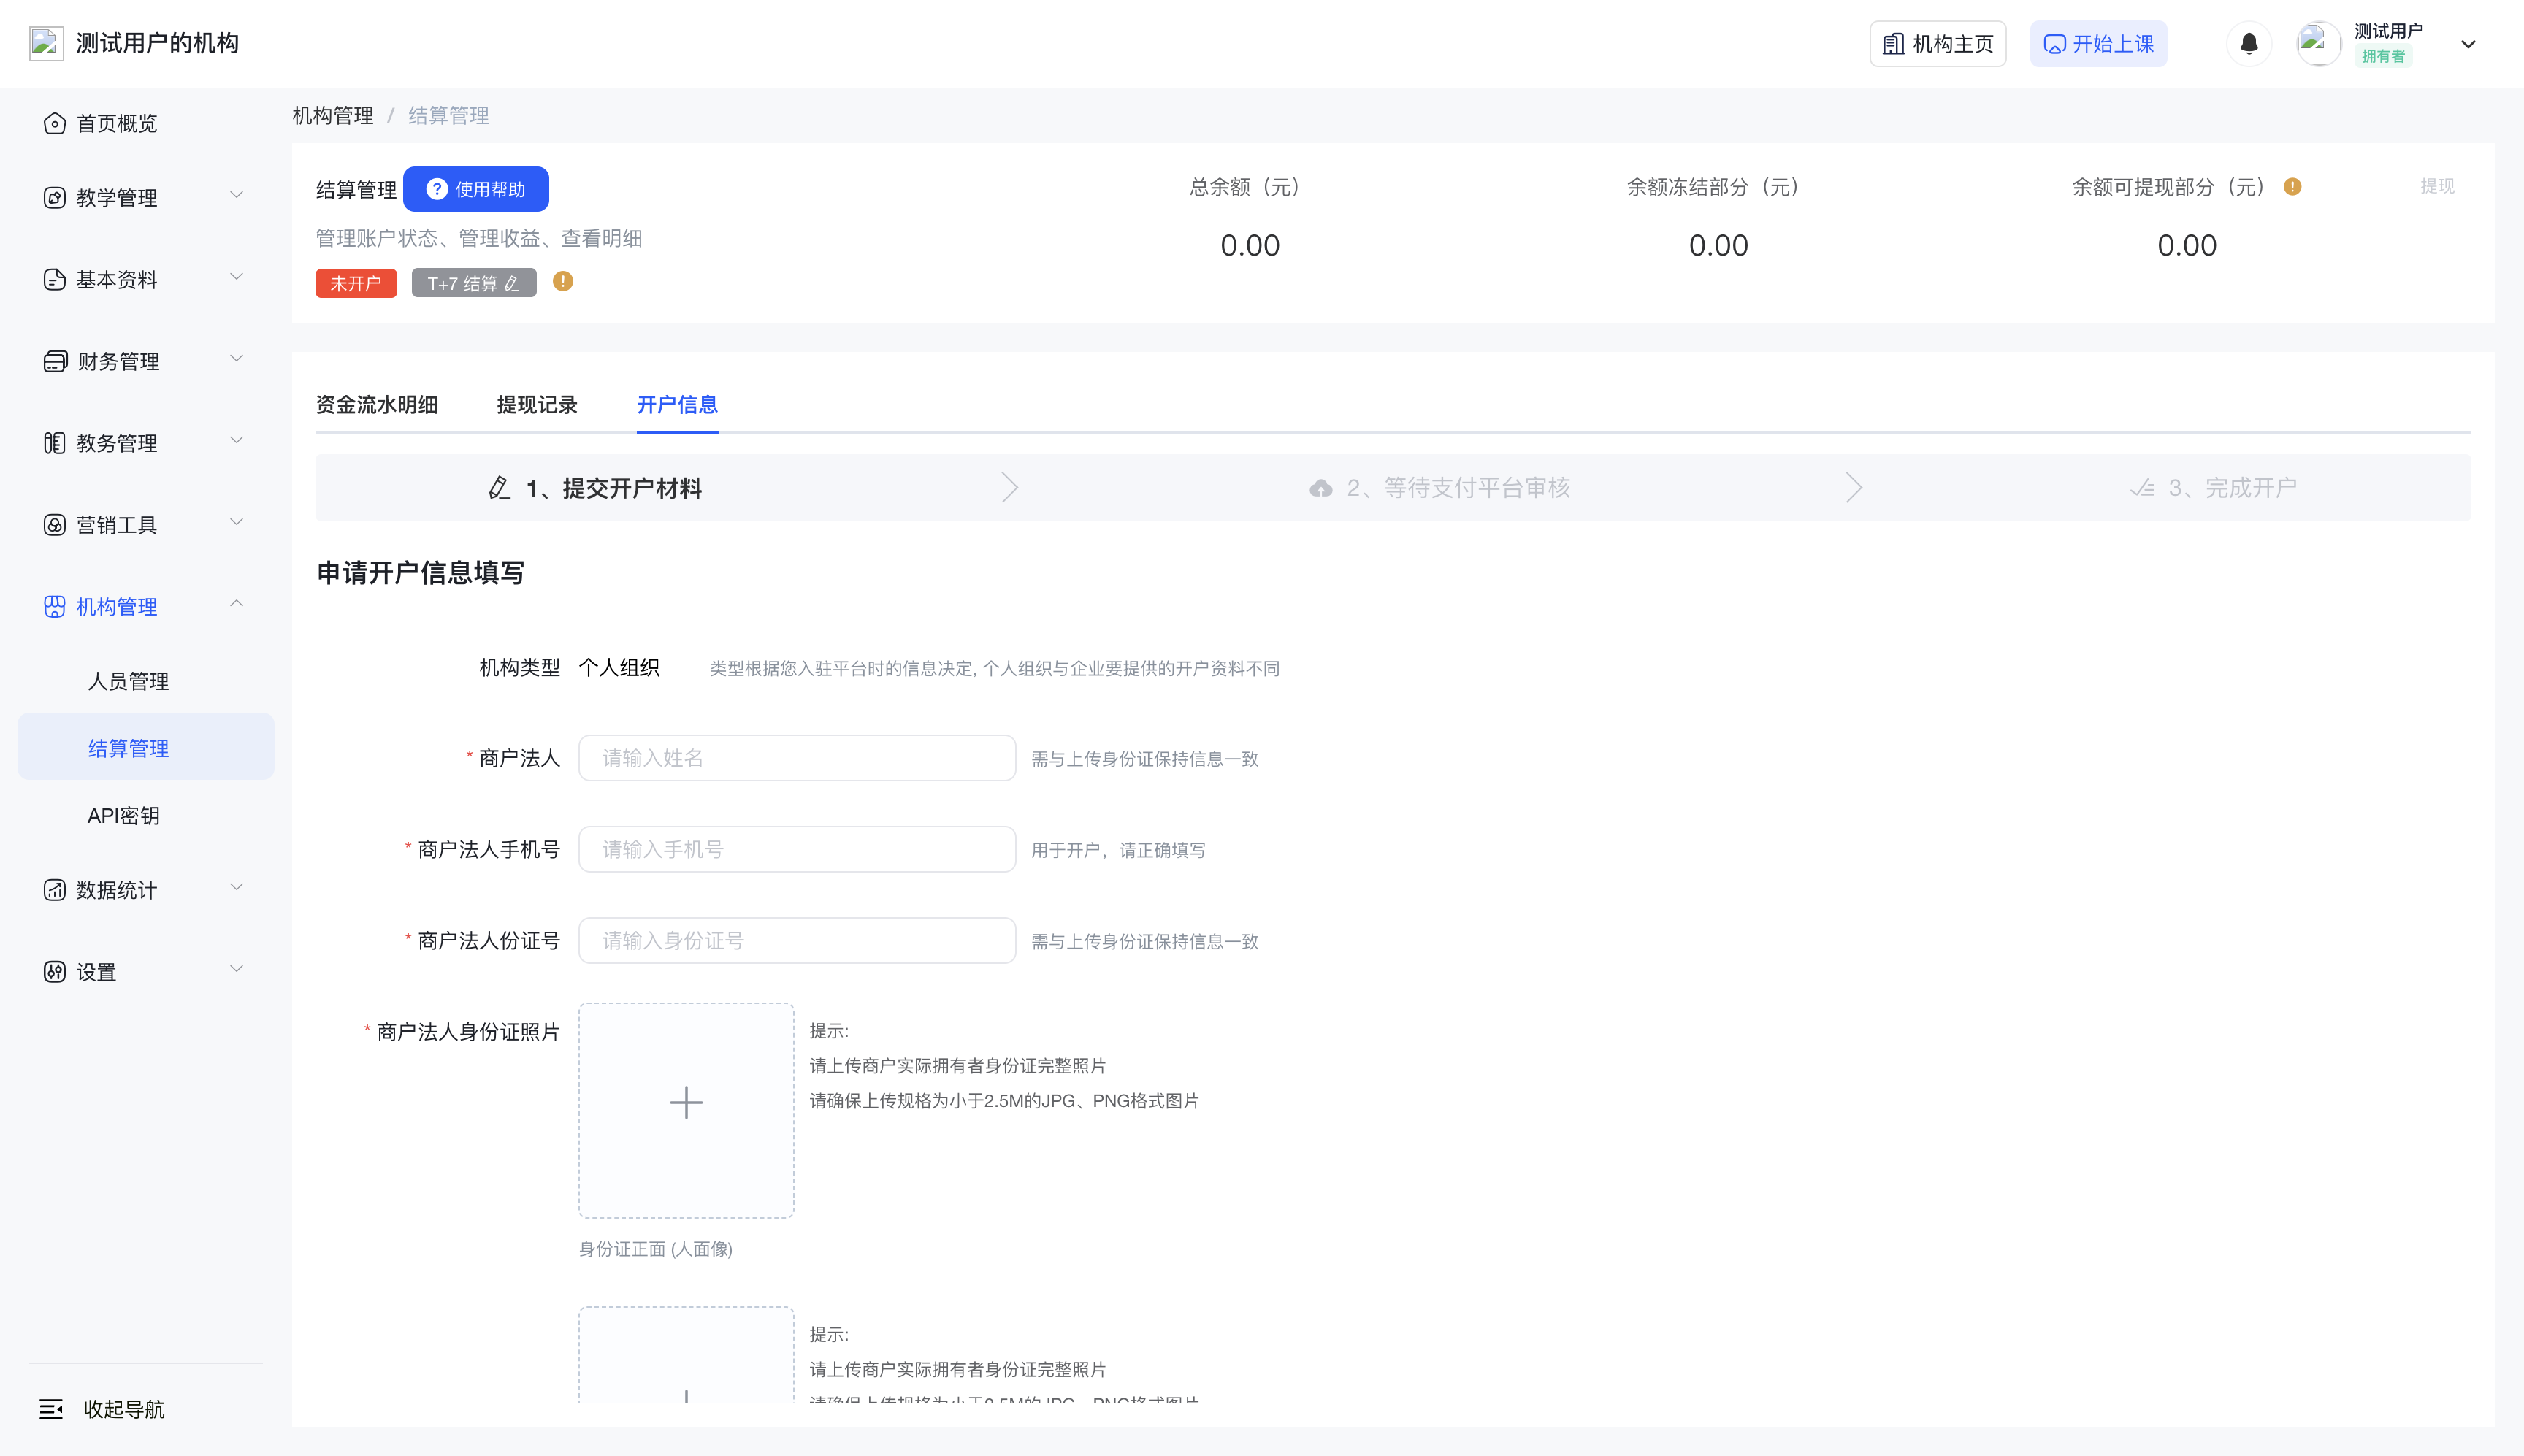Click the 财务管理 sidebar icon
This screenshot has width=2524, height=1456.
tap(55, 361)
